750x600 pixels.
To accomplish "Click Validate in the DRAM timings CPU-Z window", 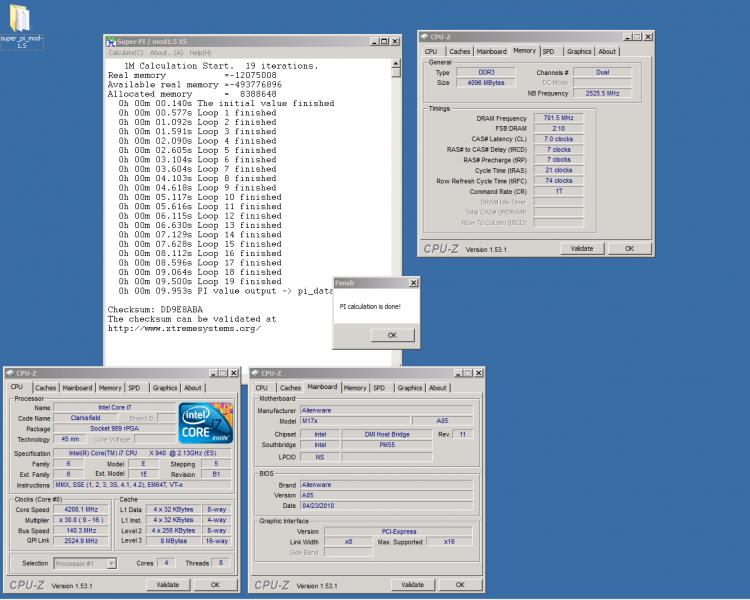I will pyautogui.click(x=582, y=248).
